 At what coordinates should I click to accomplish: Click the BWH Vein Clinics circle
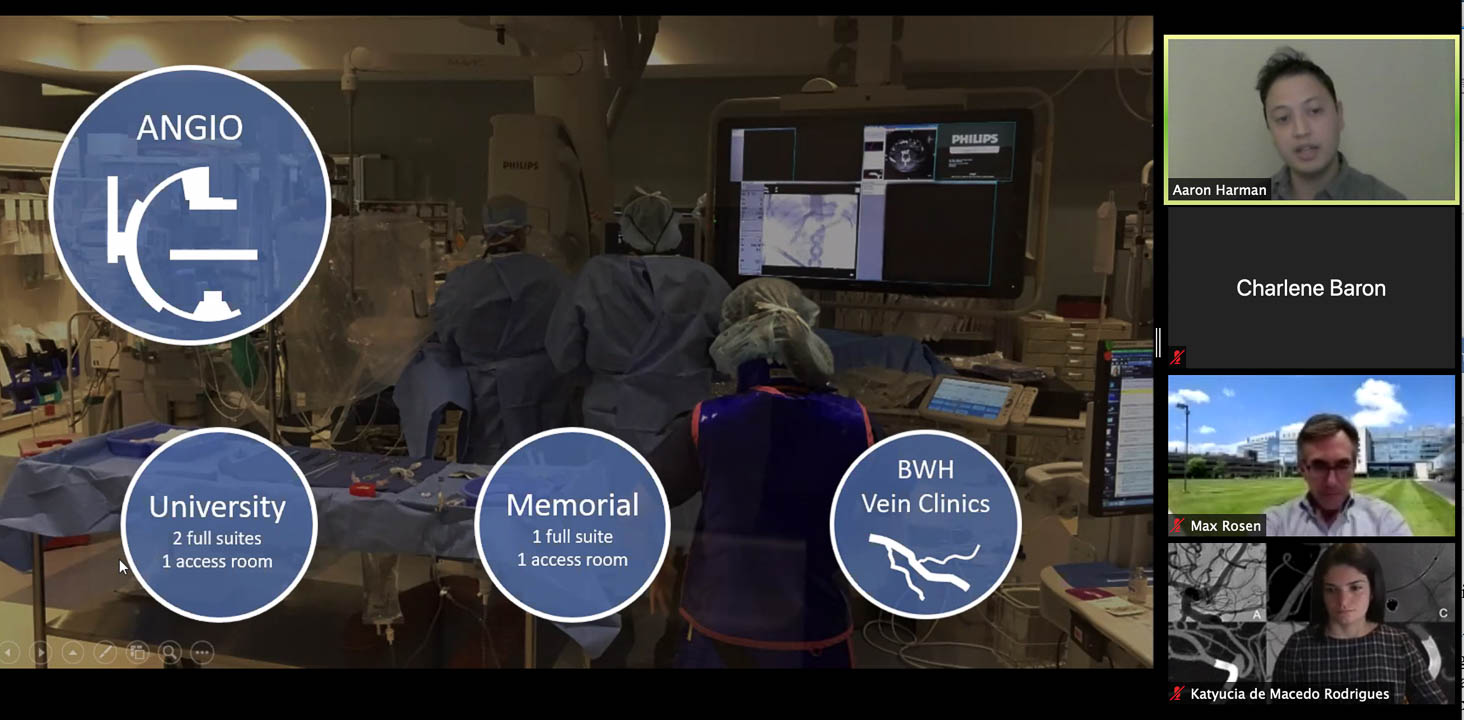(925, 525)
